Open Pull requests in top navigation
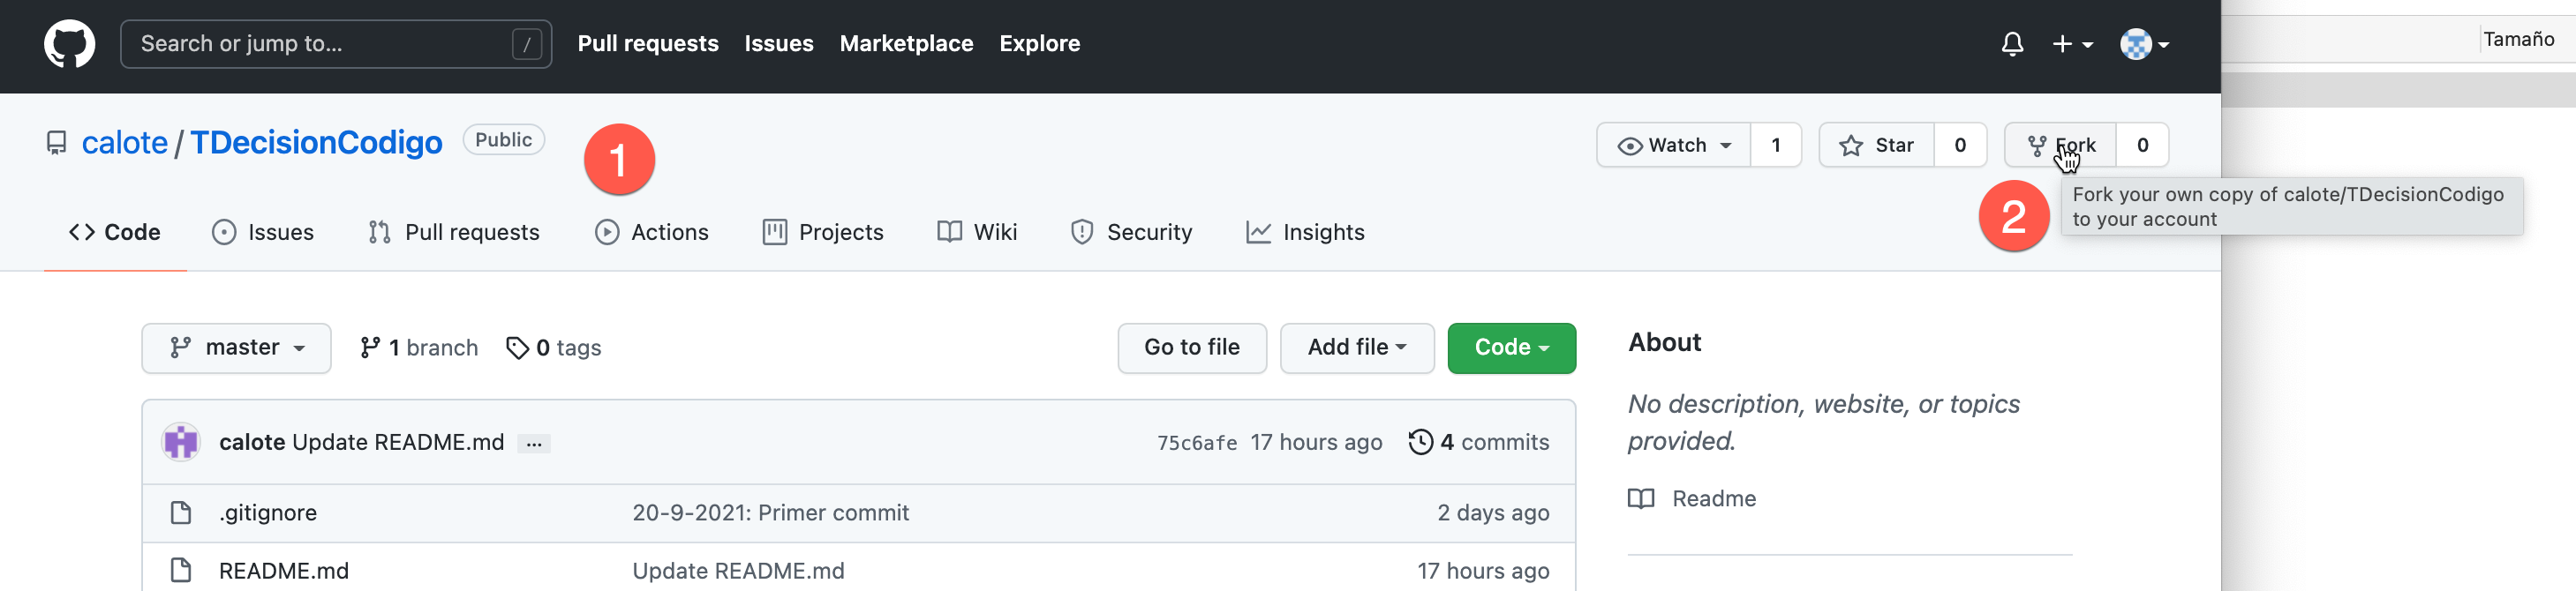Viewport: 2576px width, 591px height. click(647, 44)
